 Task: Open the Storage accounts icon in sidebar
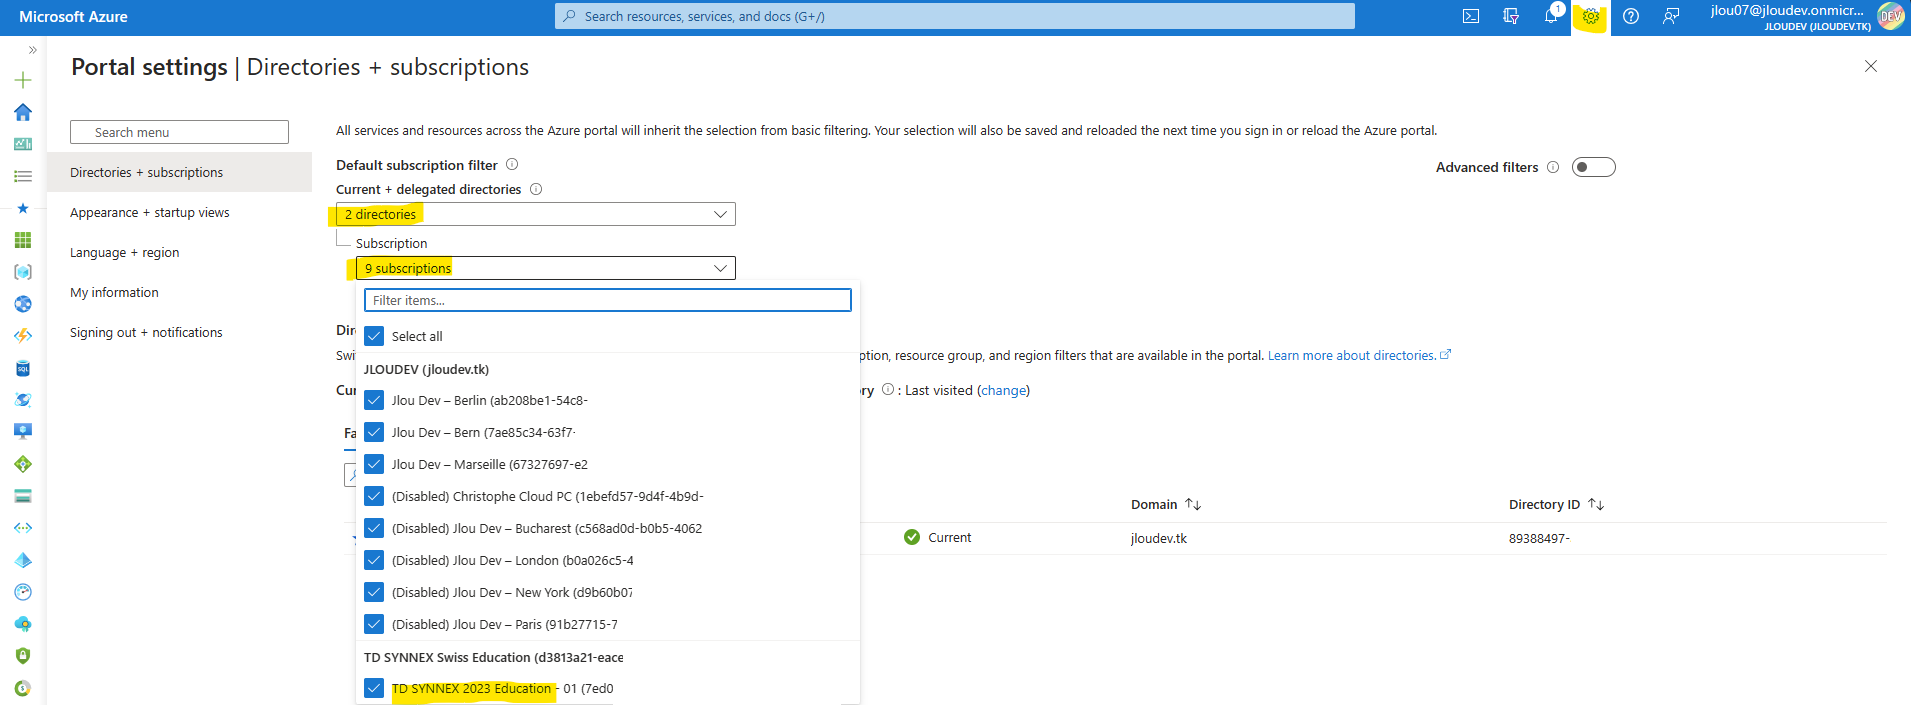[x=23, y=496]
